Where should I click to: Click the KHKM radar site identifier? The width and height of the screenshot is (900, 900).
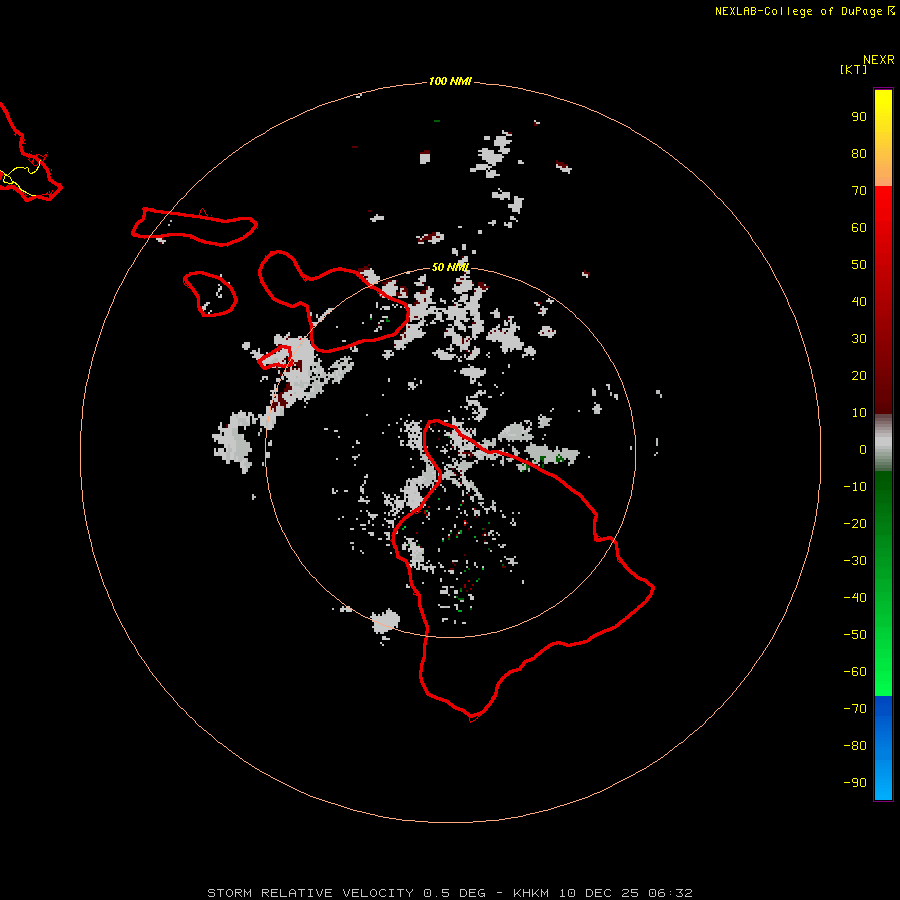pos(533,893)
